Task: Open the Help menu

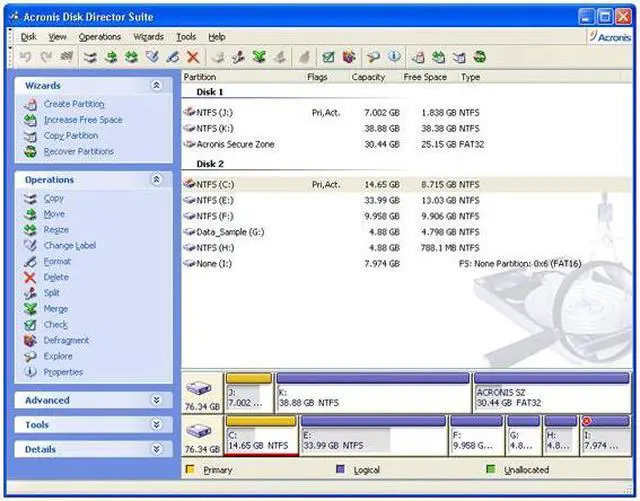Action: click(217, 37)
